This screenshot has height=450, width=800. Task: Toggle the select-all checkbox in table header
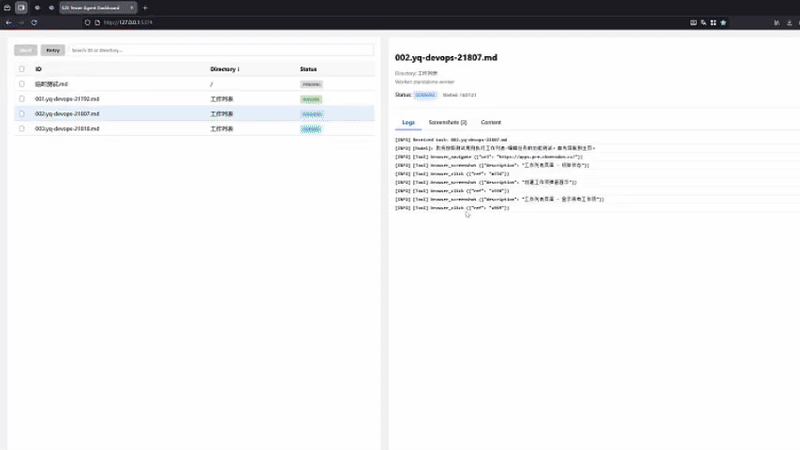21,69
